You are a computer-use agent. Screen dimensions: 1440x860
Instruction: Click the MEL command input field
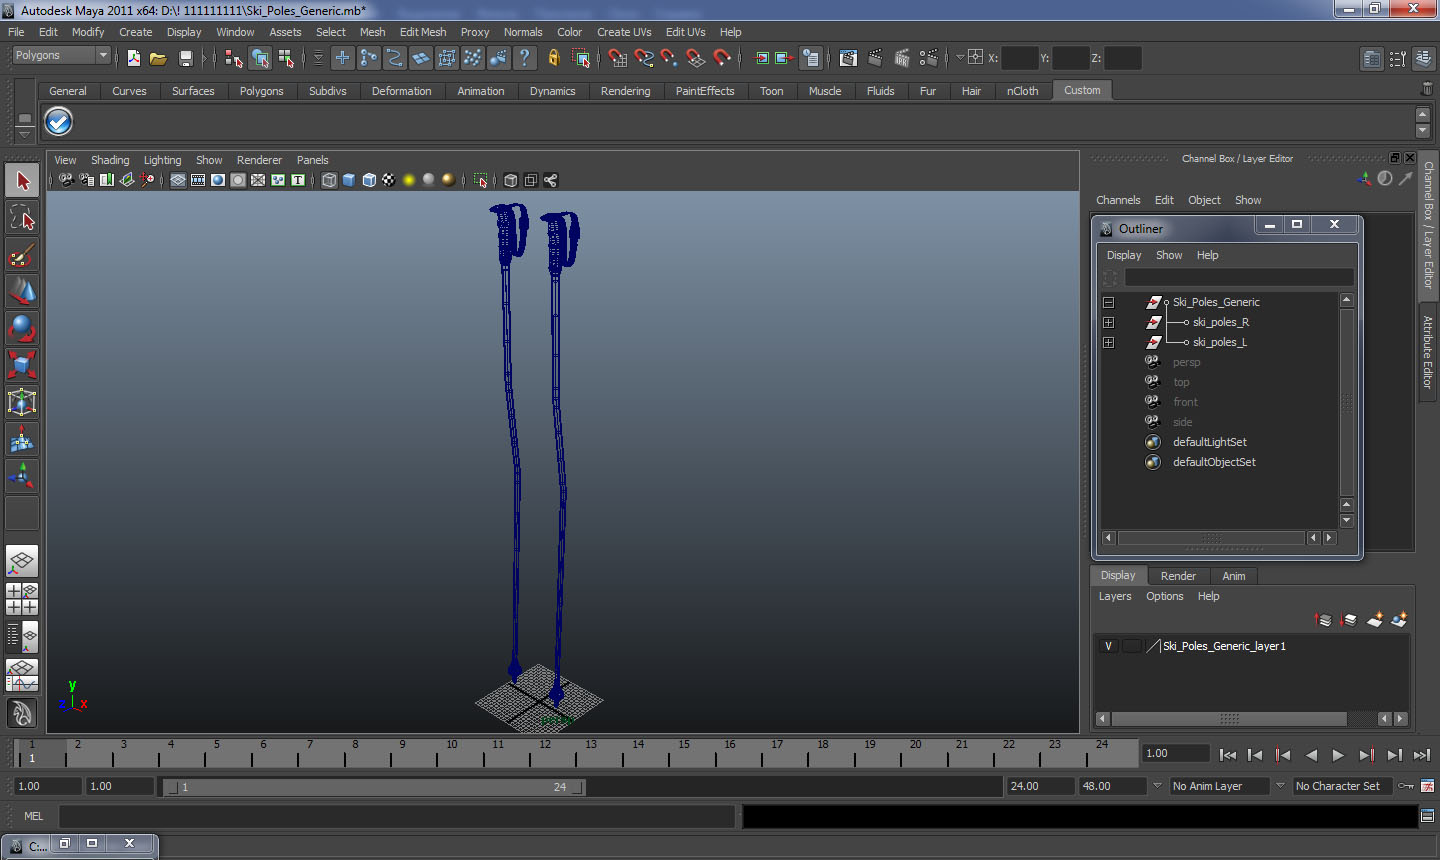pyautogui.click(x=397, y=816)
